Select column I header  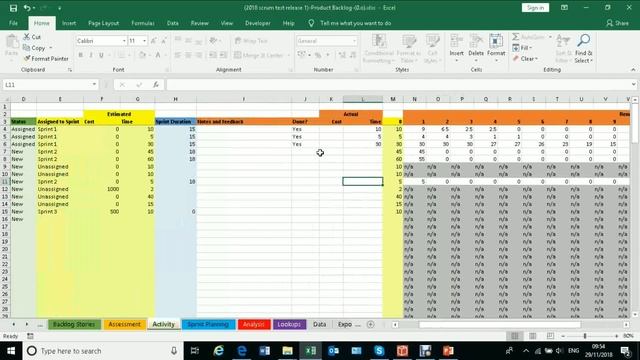[244, 99]
